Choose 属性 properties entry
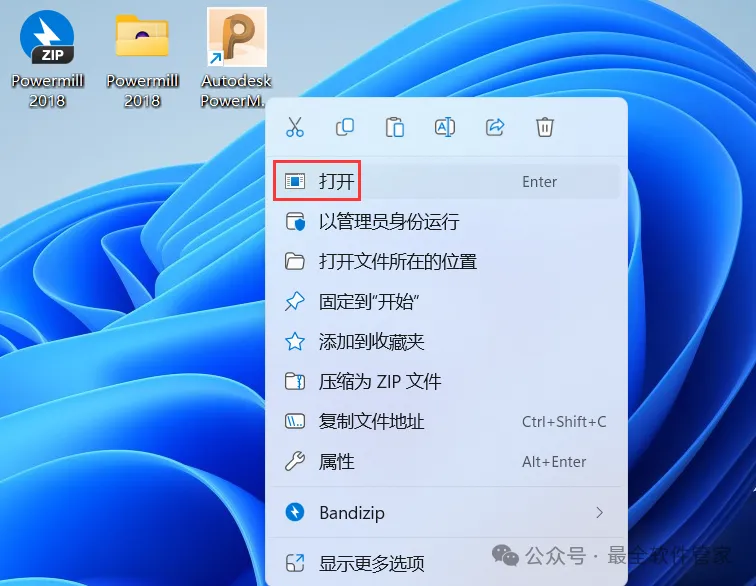This screenshot has width=756, height=586. [x=446, y=462]
